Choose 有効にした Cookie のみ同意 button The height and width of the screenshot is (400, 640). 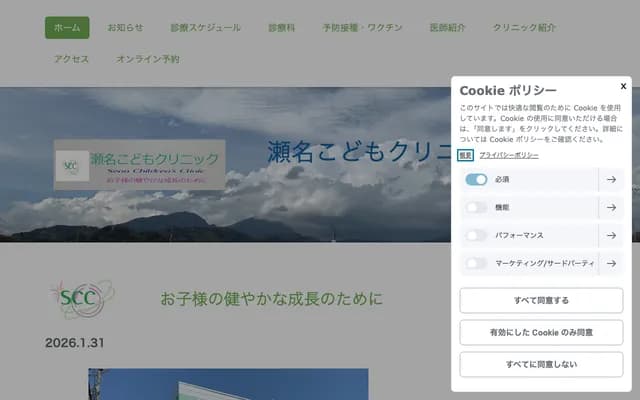(541, 333)
